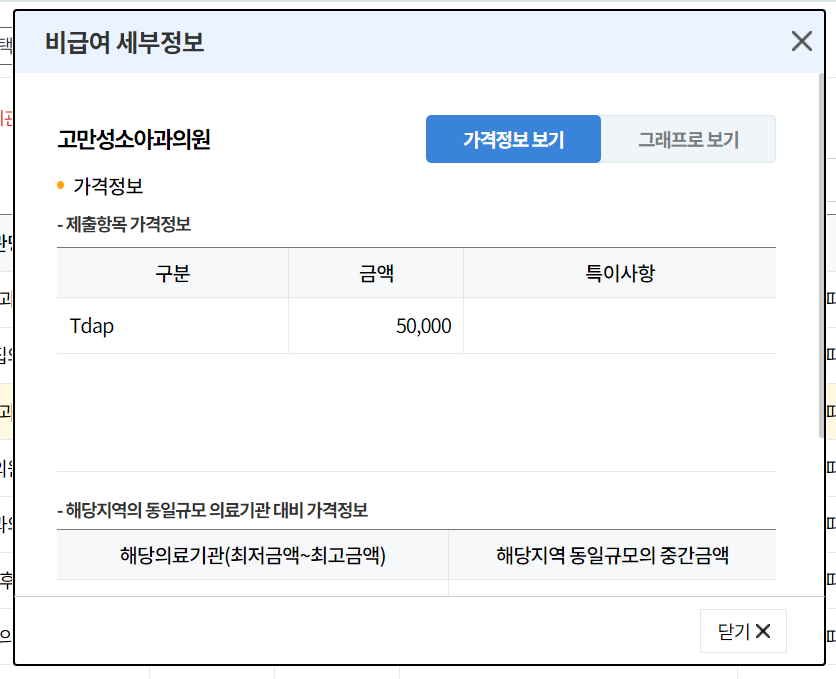Click the X icon to dismiss 비급여 세부정보

801,41
